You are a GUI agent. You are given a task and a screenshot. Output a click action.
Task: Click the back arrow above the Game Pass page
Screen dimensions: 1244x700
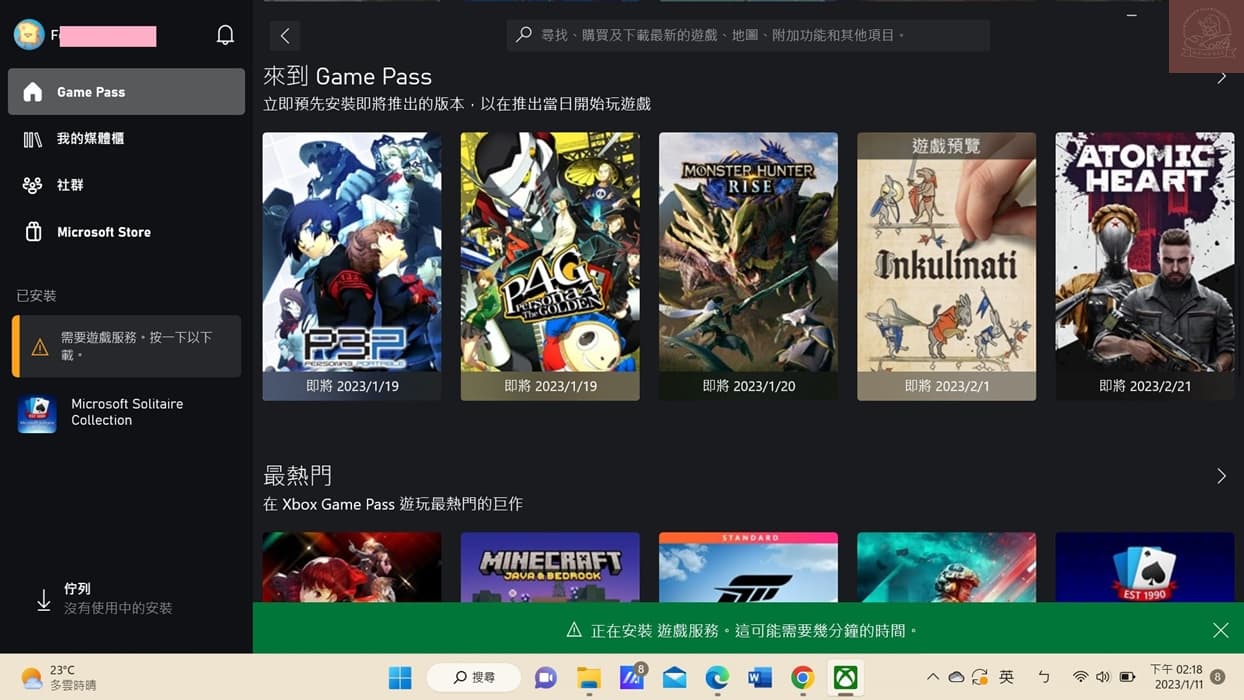coord(284,35)
